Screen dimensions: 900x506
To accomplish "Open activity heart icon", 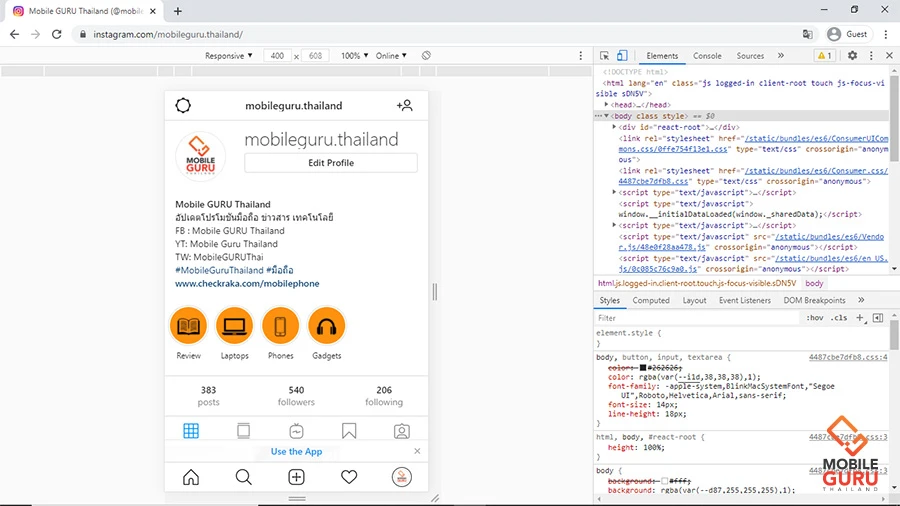I will (x=349, y=477).
